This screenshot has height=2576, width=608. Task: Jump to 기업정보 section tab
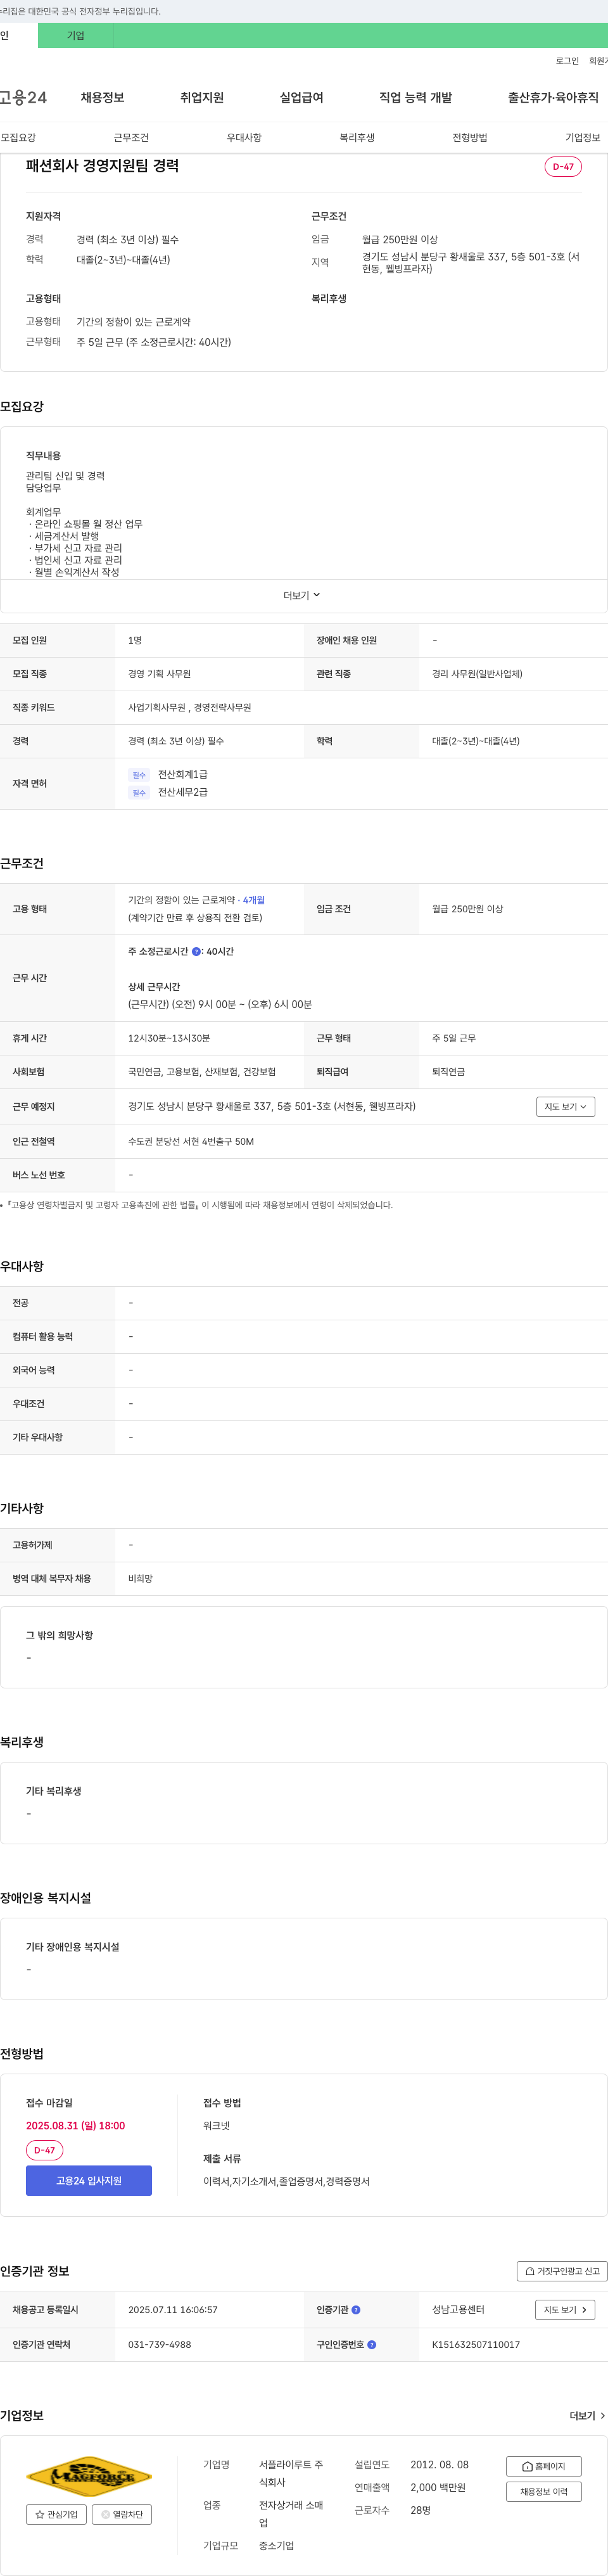click(583, 137)
